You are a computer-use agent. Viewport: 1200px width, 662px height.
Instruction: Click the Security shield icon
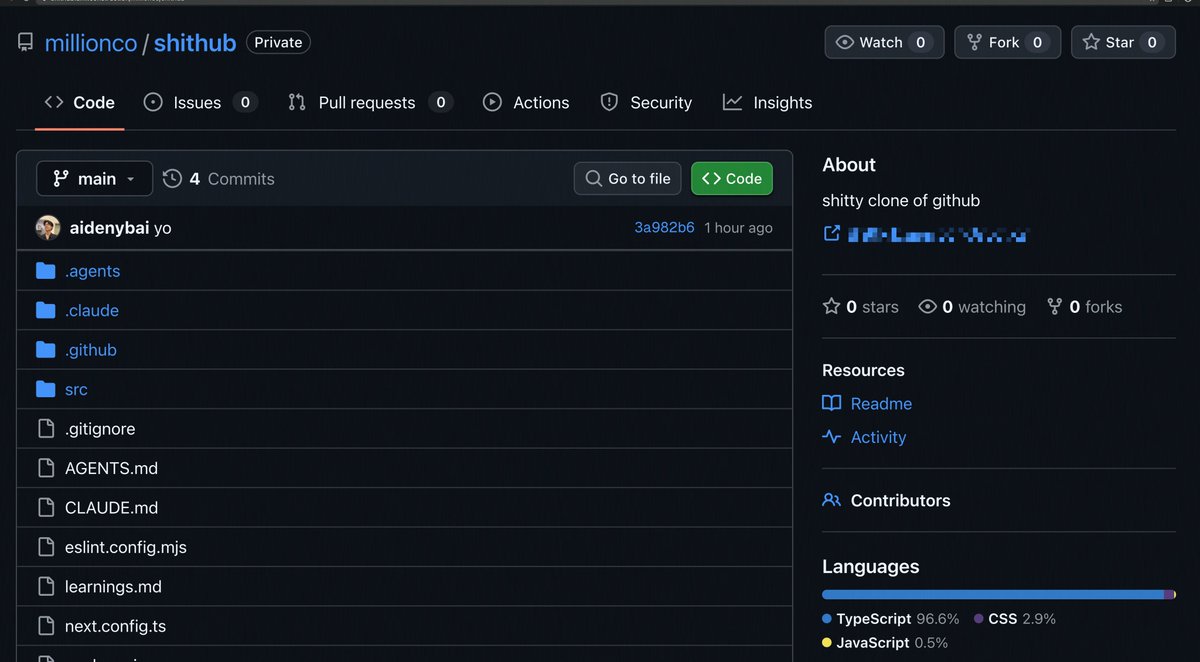609,102
